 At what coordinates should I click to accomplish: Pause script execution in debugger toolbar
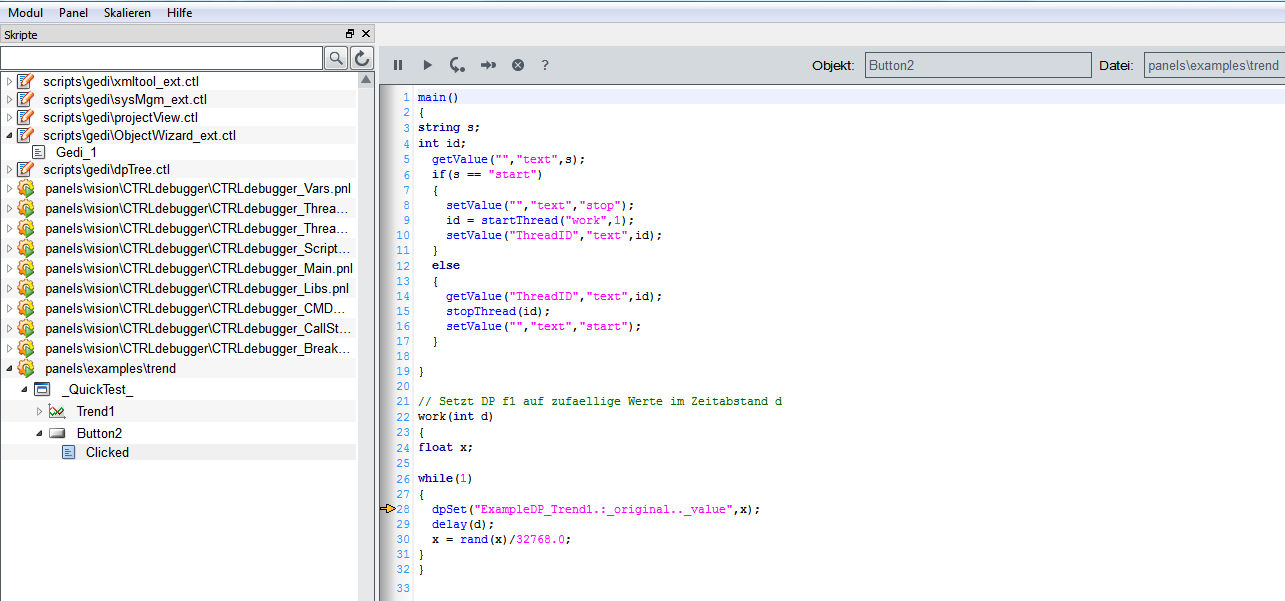tap(398, 65)
